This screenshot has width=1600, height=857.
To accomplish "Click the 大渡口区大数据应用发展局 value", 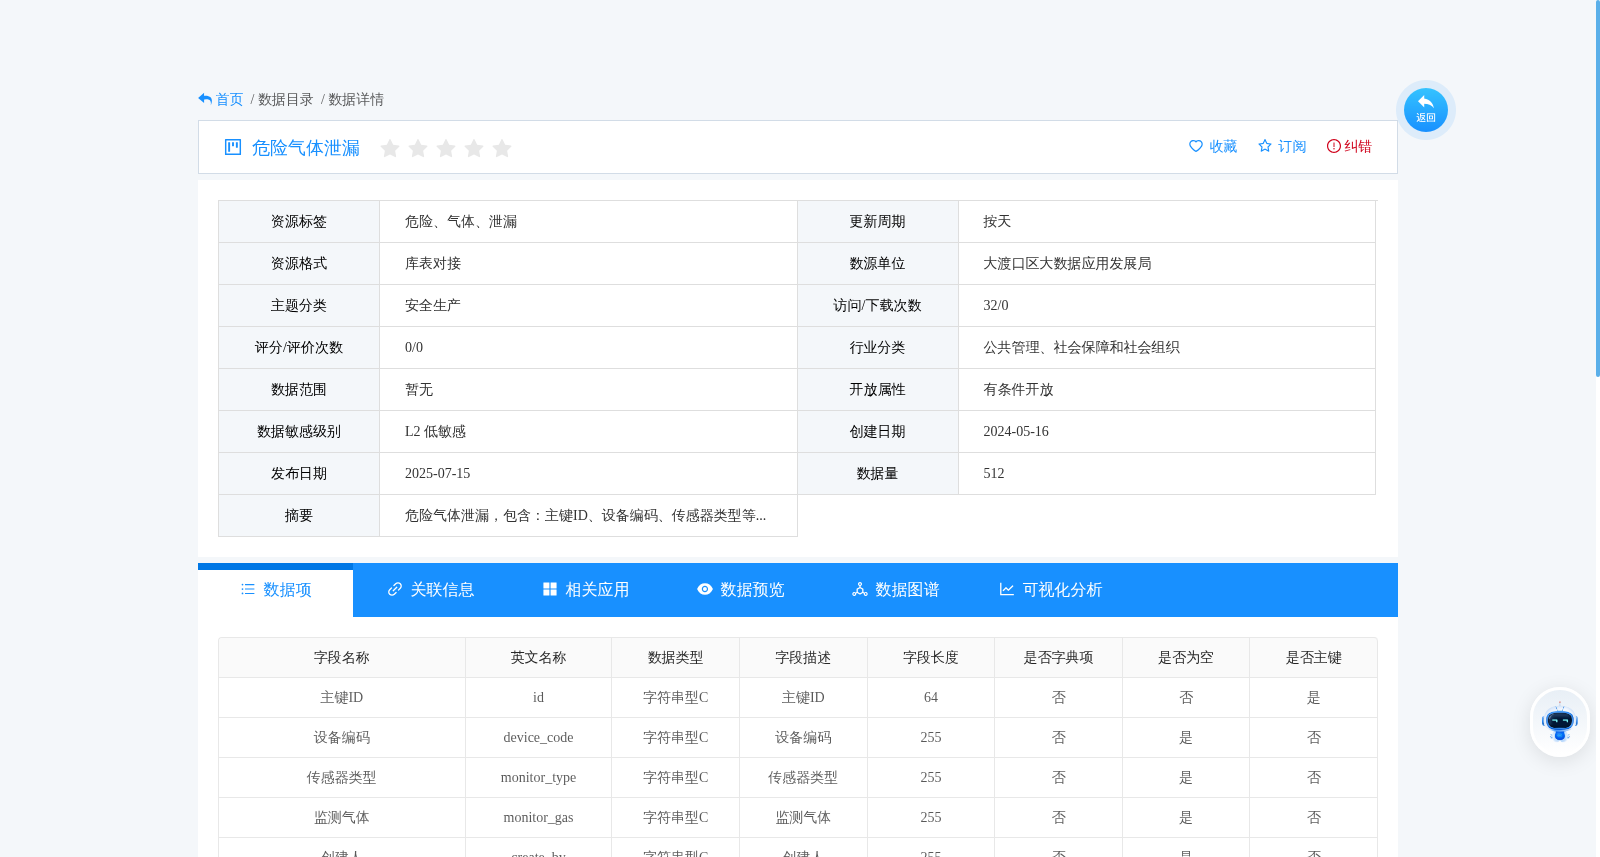I will (x=1067, y=264).
